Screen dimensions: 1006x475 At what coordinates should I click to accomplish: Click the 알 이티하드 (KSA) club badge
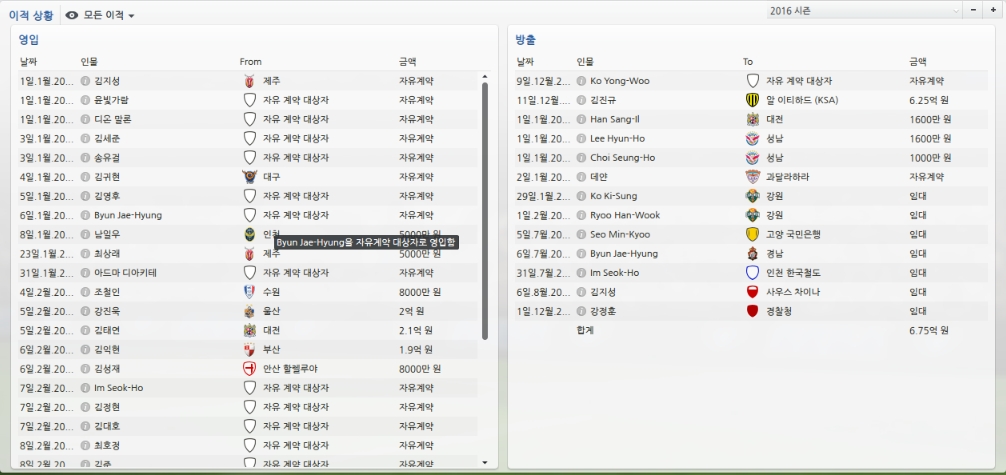coord(753,100)
